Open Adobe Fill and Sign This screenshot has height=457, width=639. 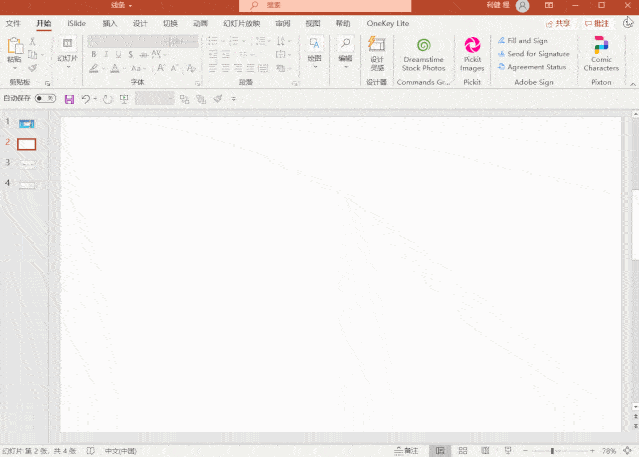coord(526,41)
